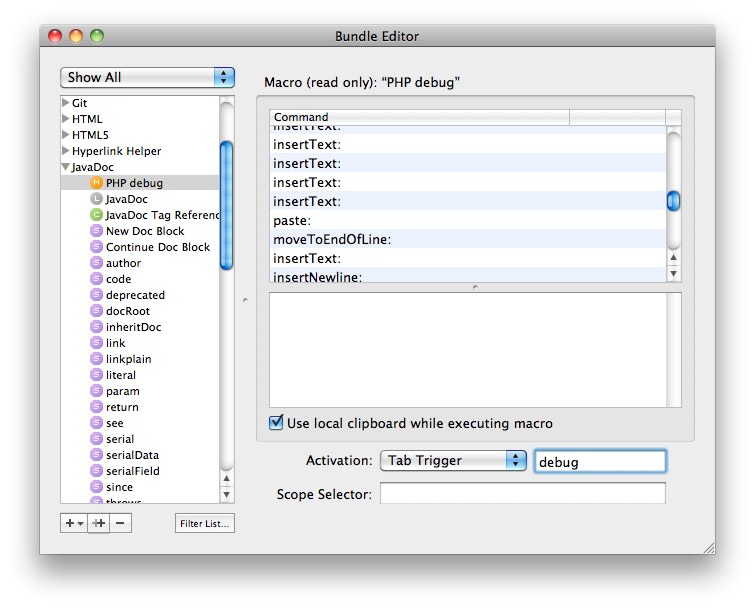Viewport: 755px width, 609px height.
Task: Select the deprecated snippet row
Action: (x=140, y=295)
